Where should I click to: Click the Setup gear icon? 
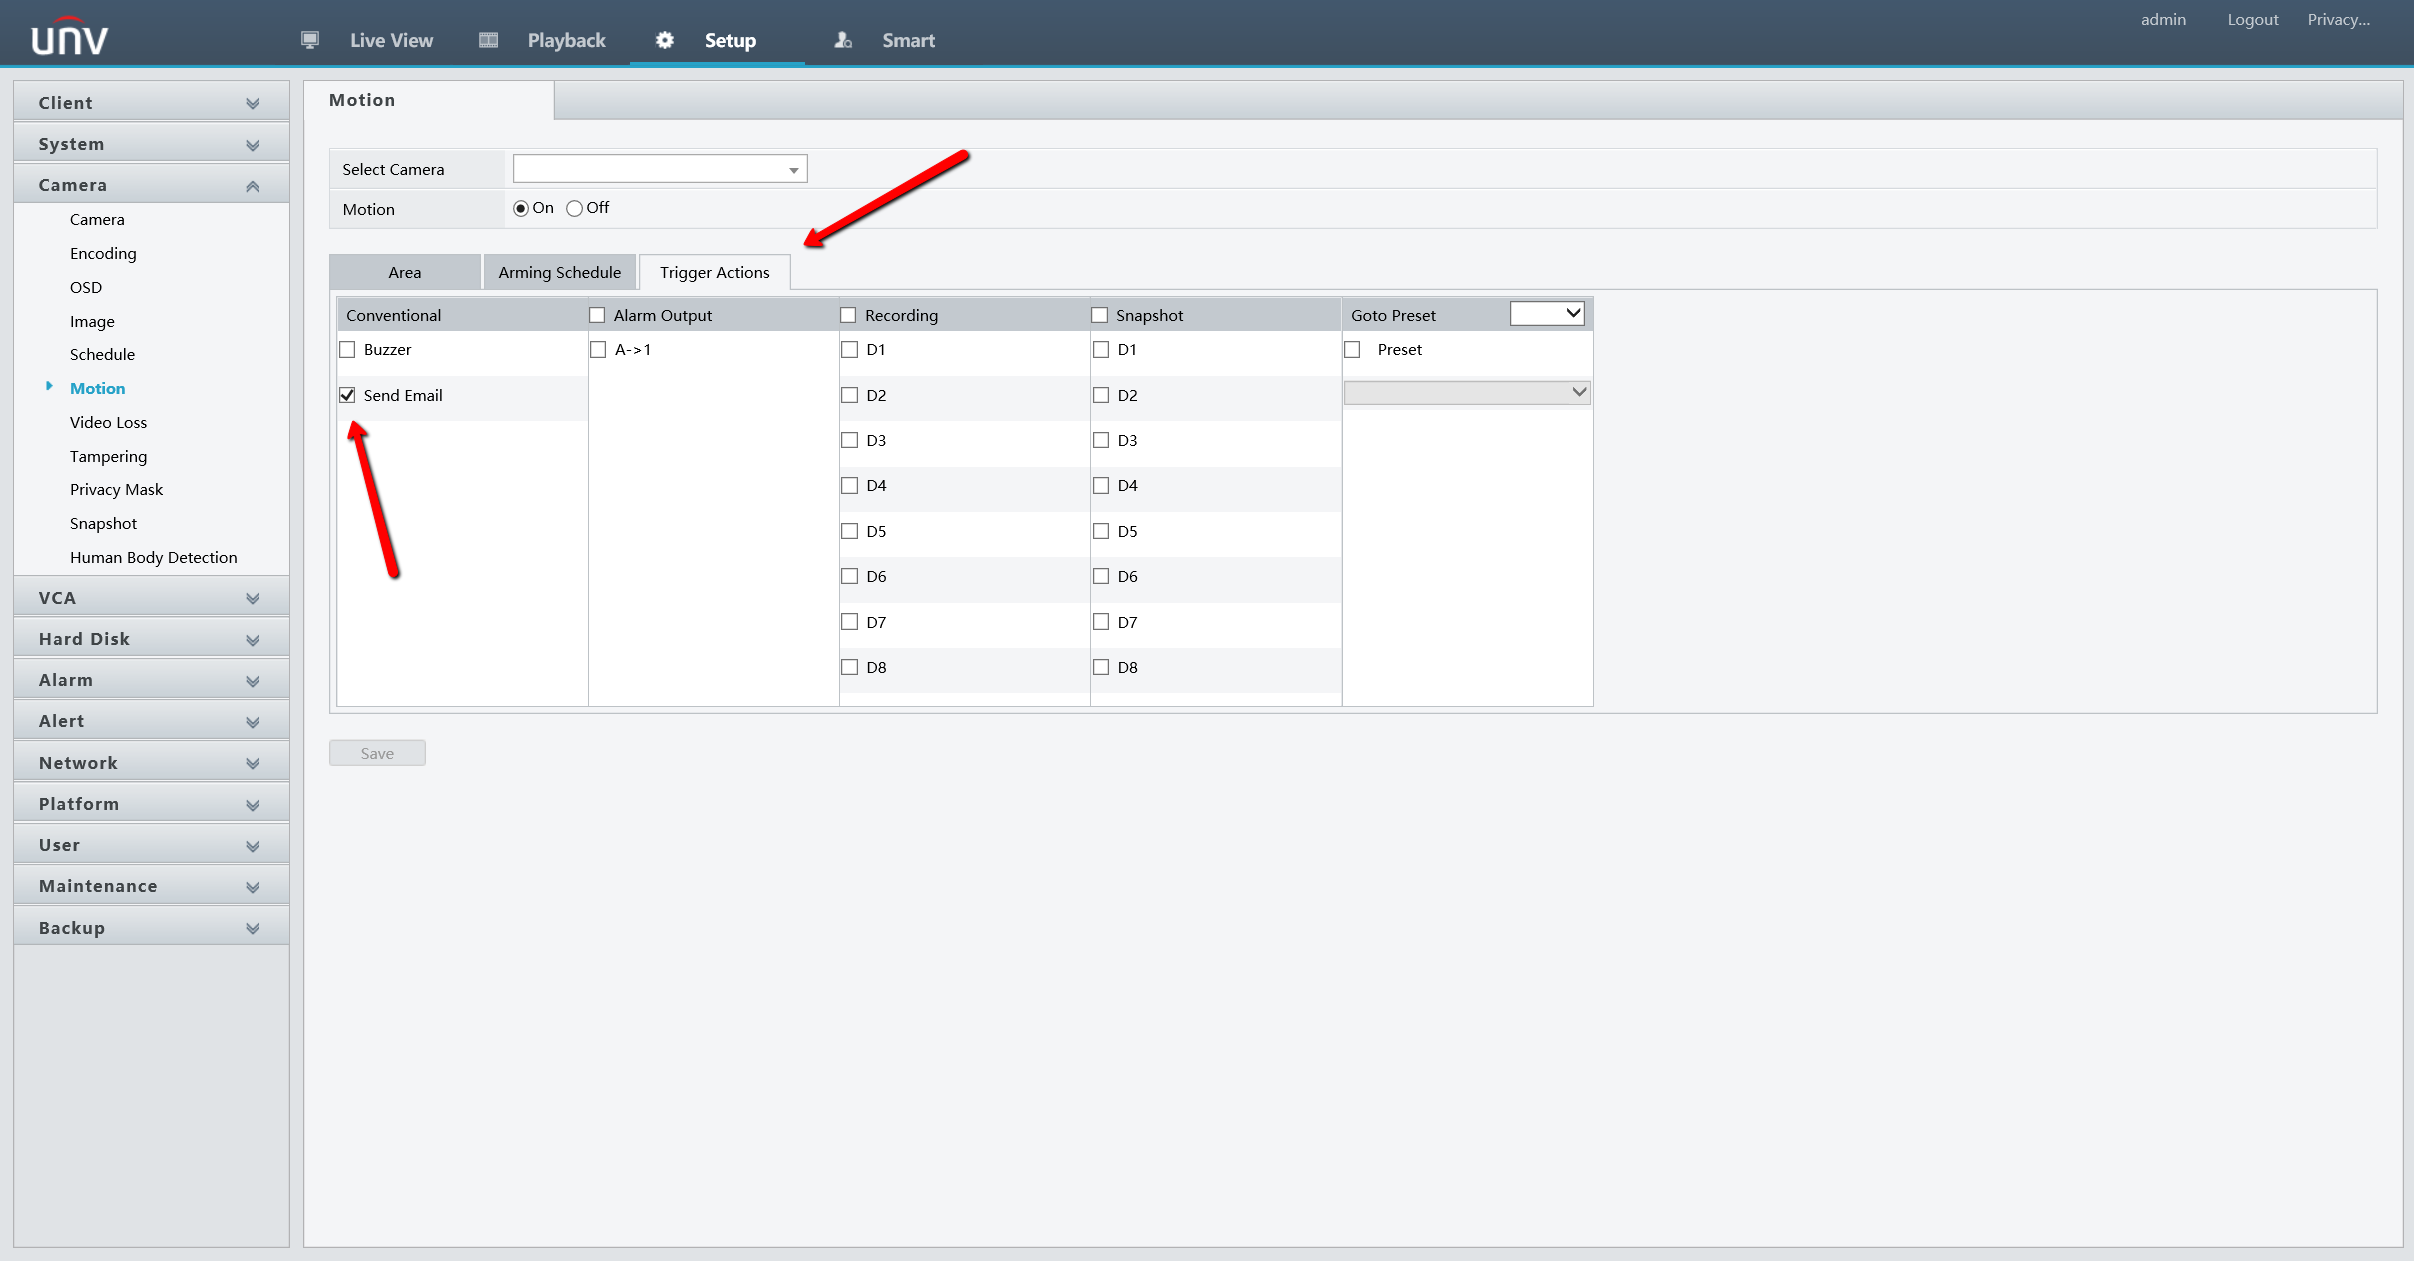point(665,40)
